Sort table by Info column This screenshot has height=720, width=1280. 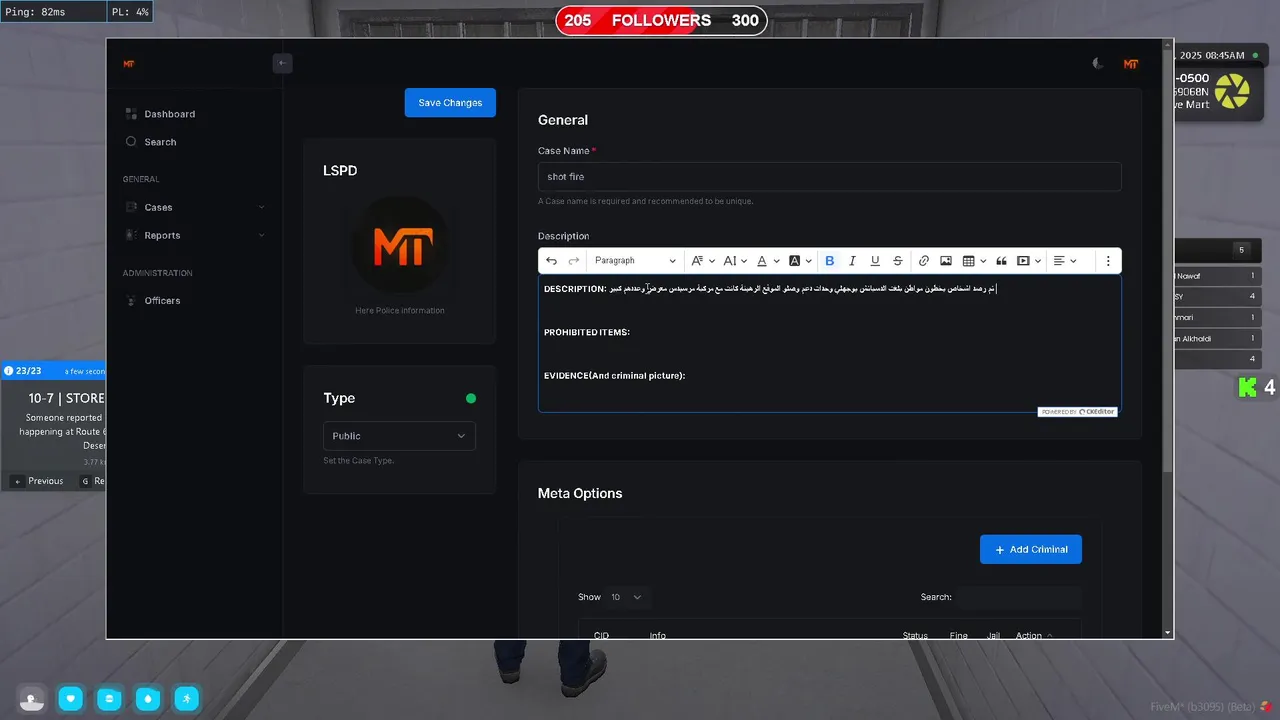click(658, 635)
